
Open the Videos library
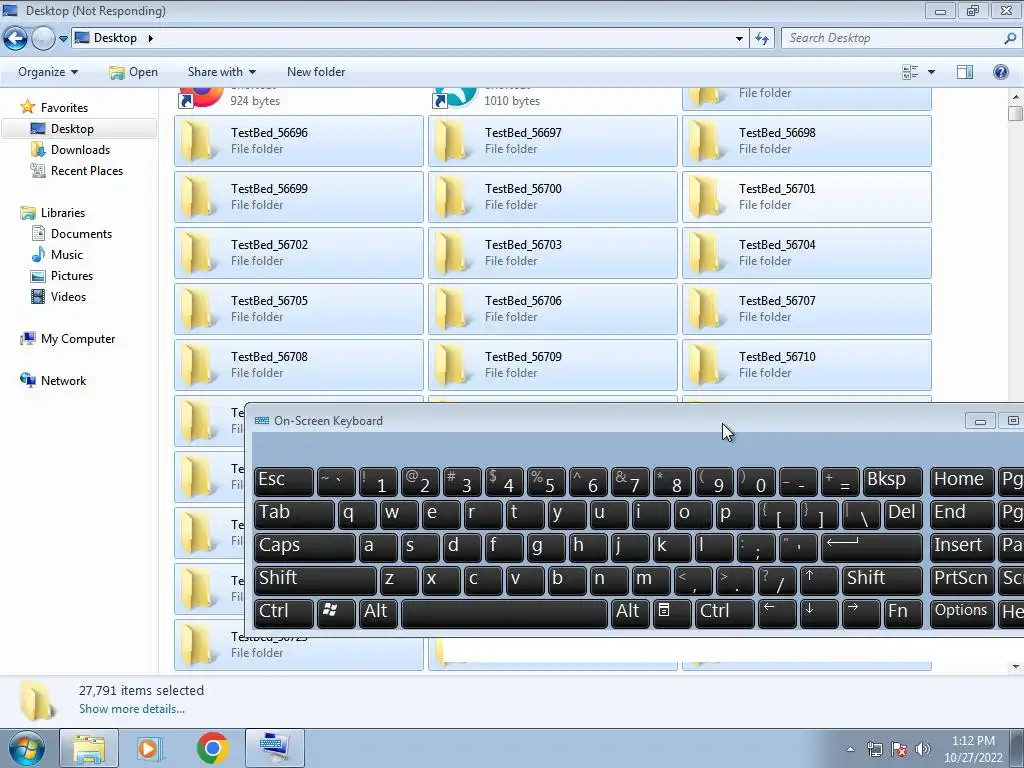tap(68, 296)
